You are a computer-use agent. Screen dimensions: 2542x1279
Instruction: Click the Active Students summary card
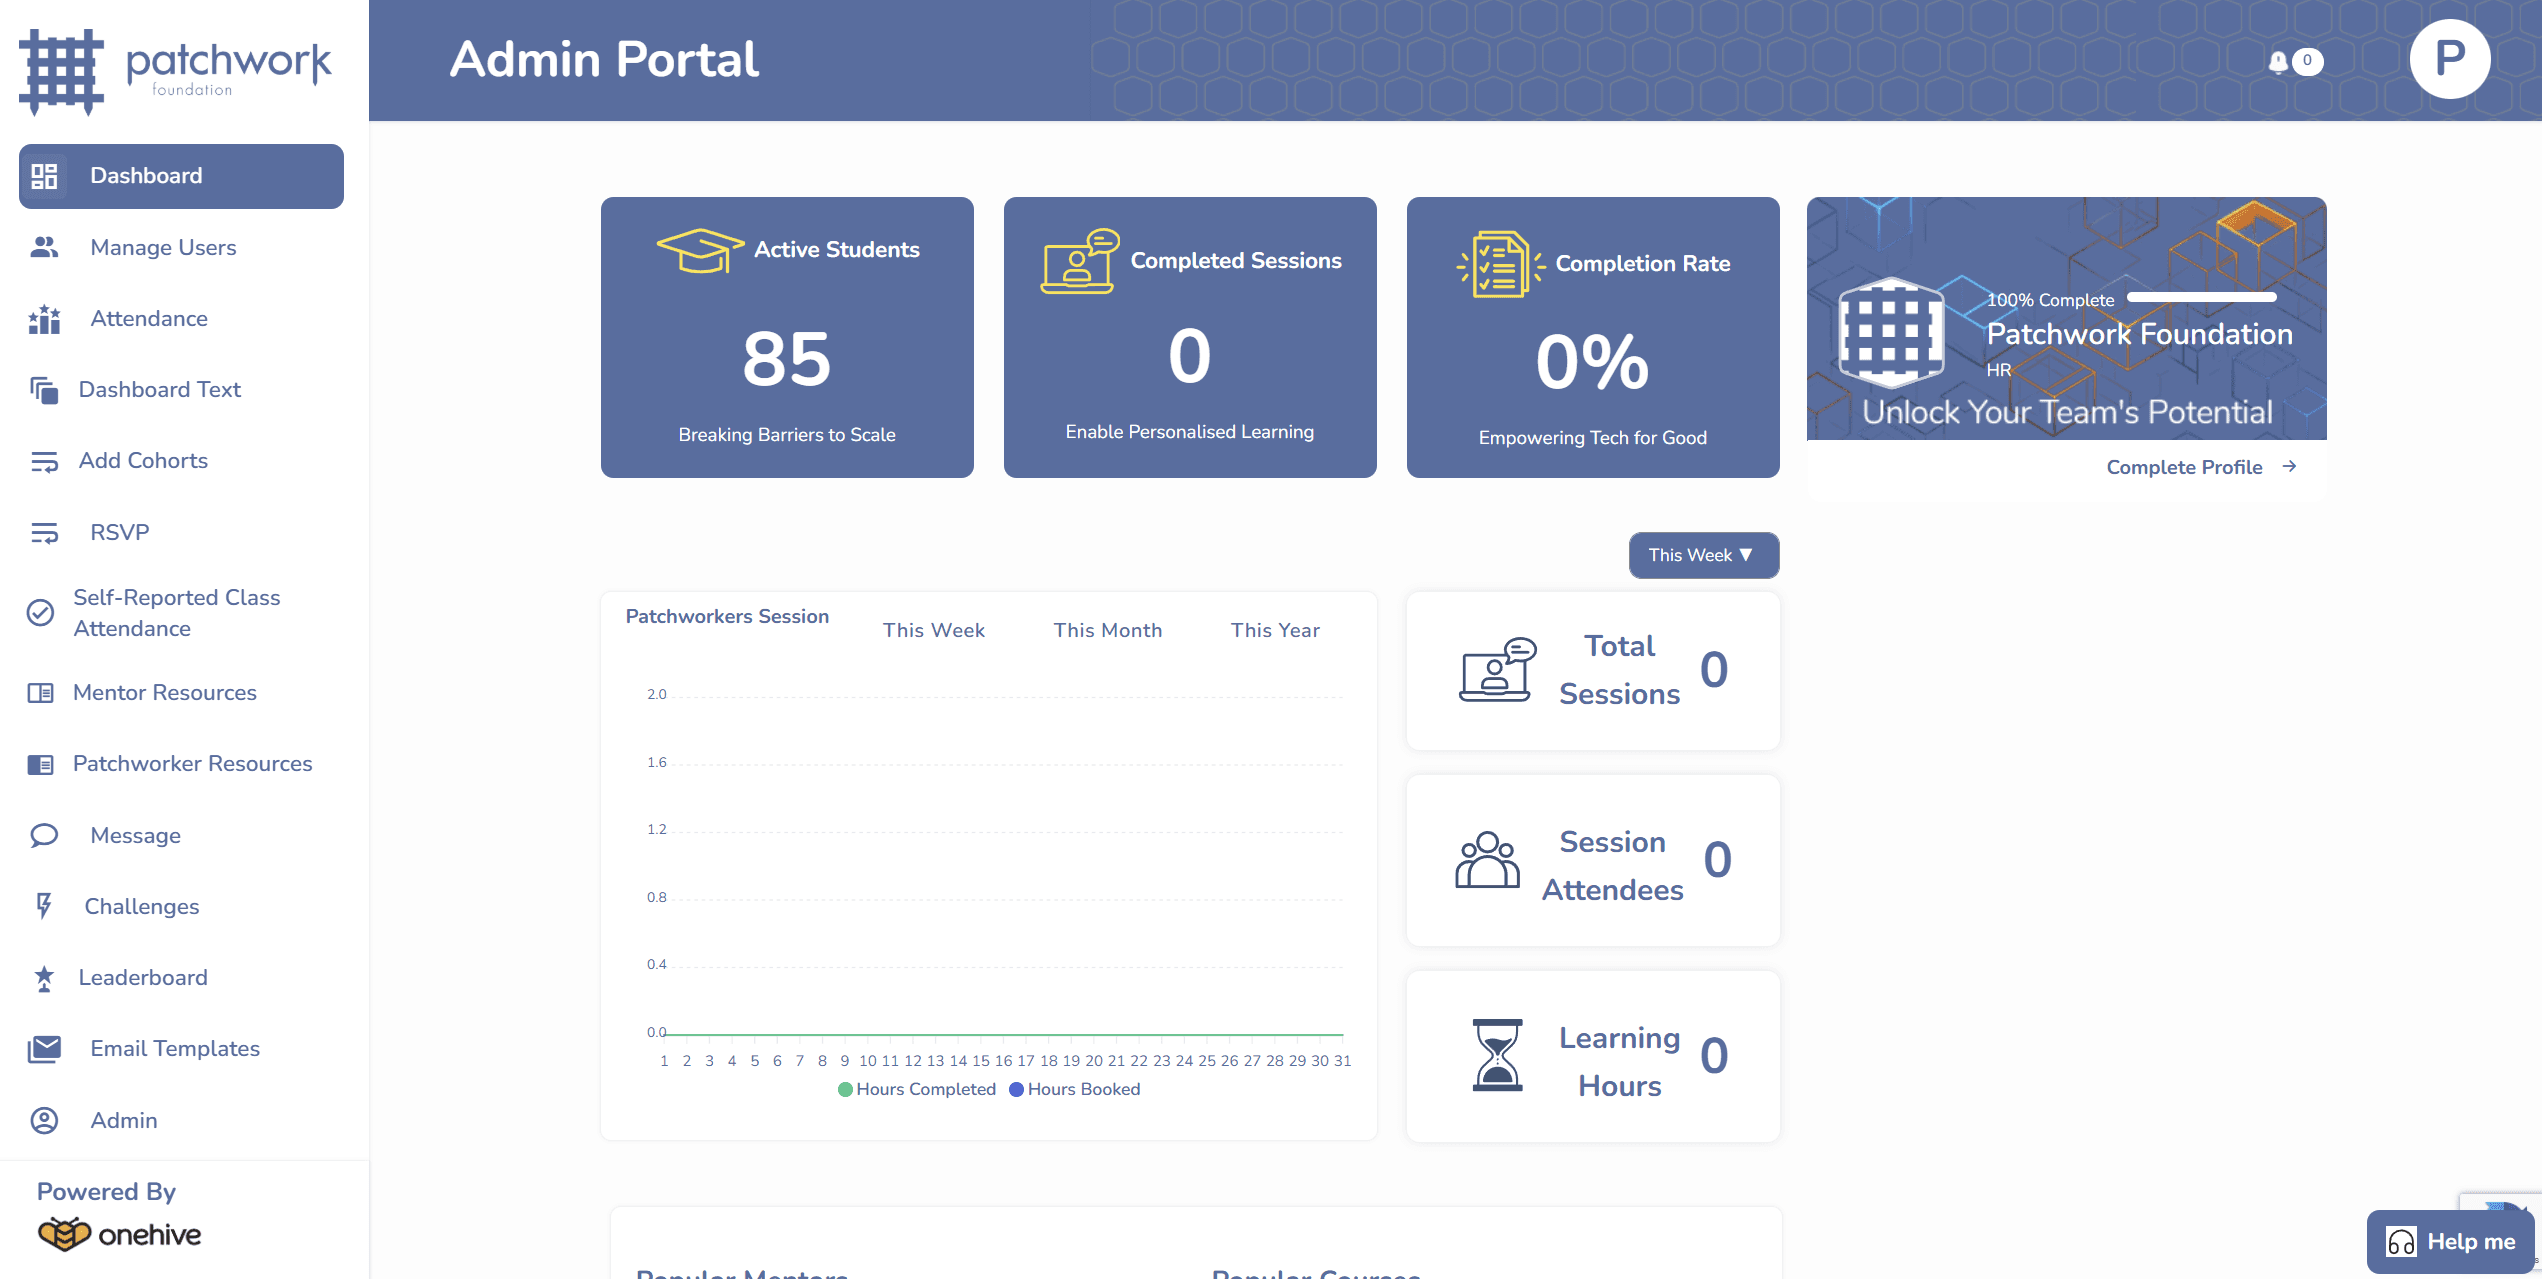click(787, 337)
